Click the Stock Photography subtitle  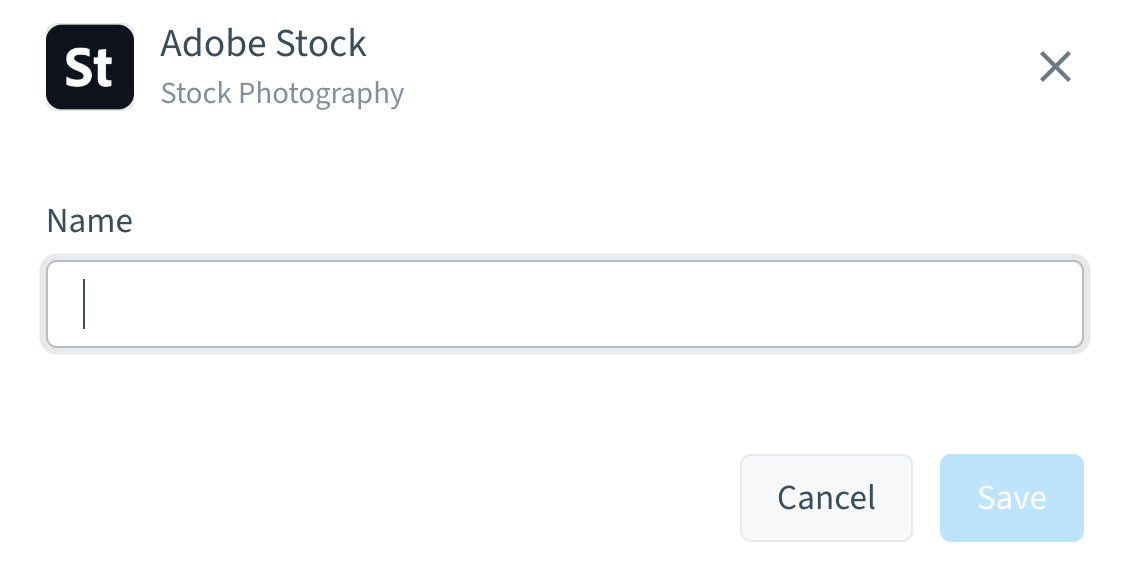coord(282,92)
